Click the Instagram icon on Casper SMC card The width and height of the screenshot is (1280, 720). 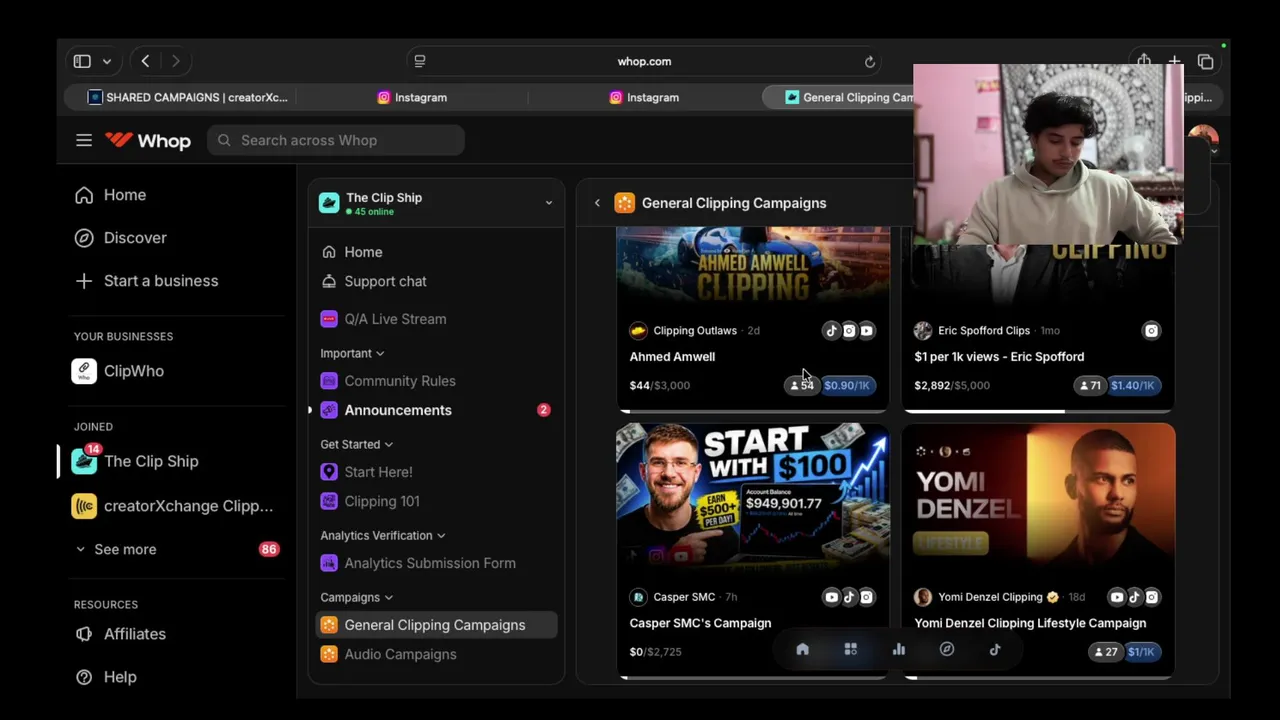point(867,597)
